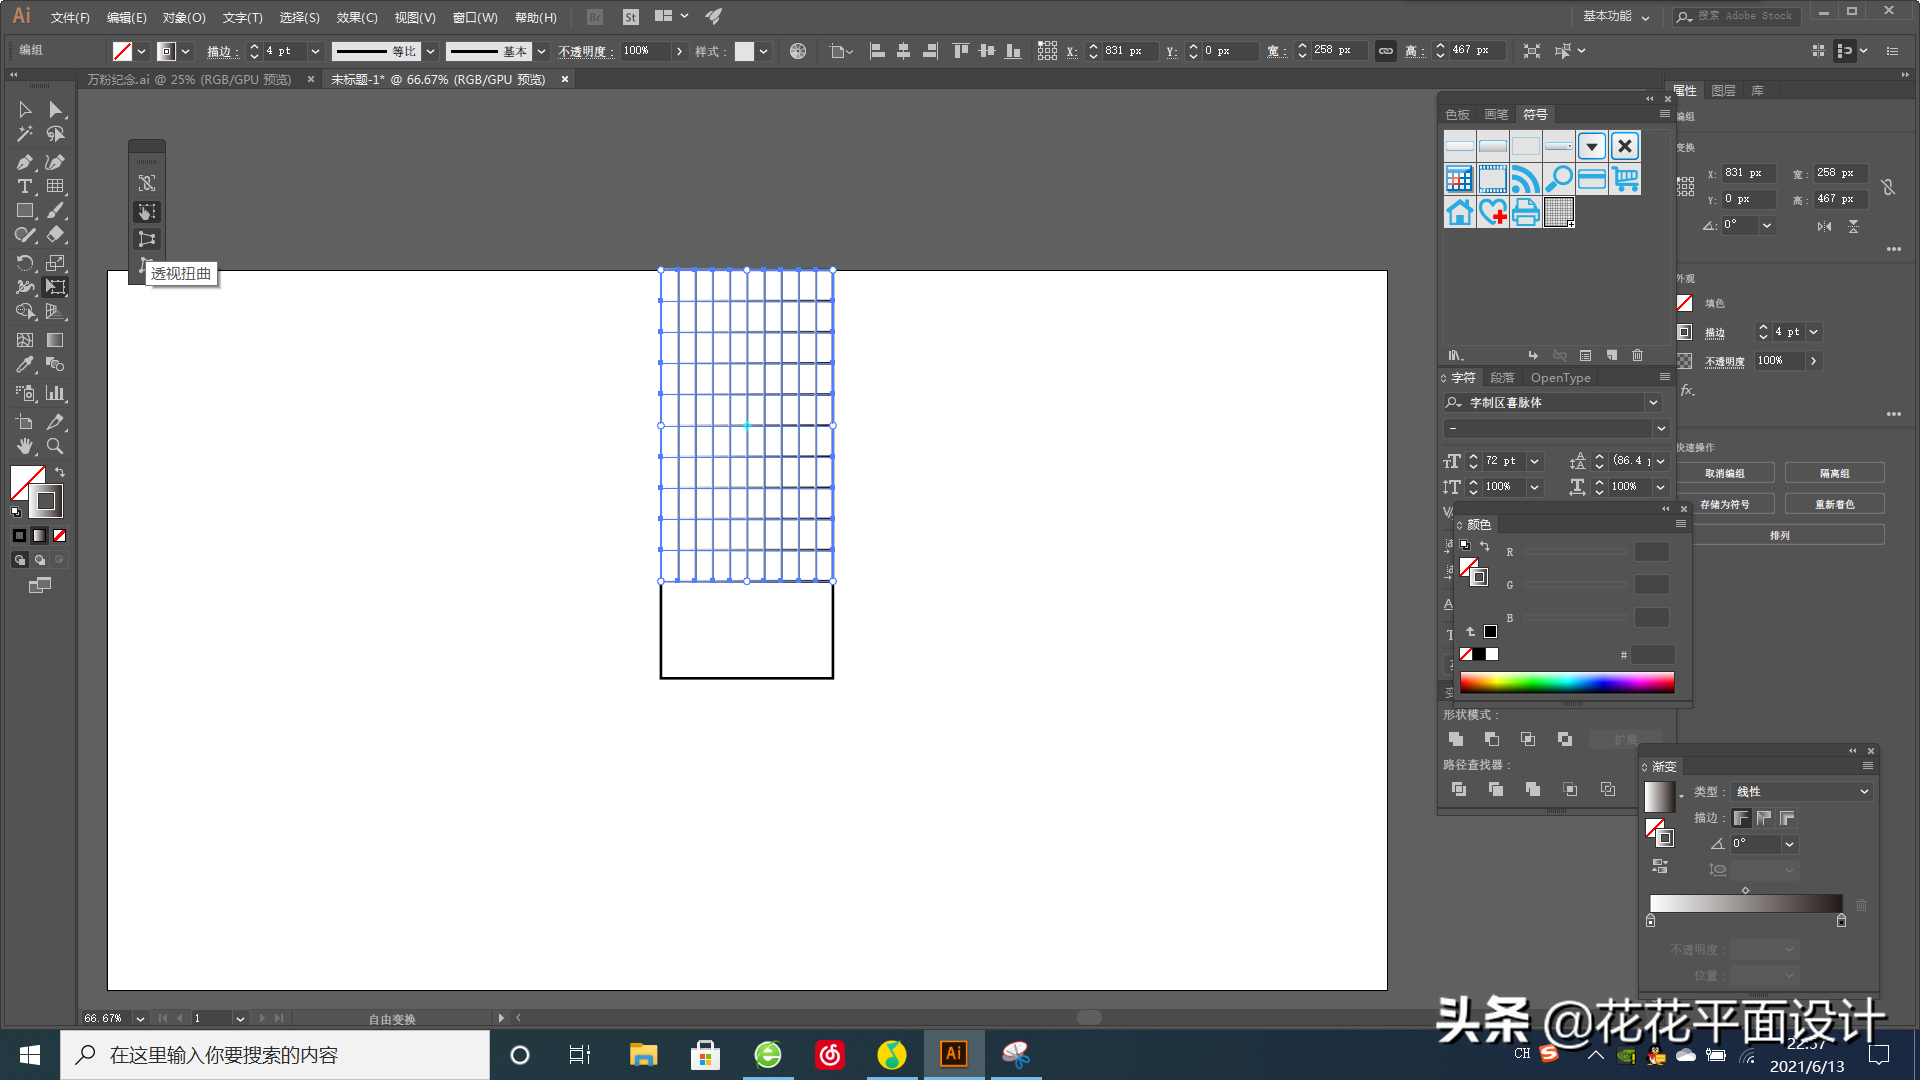Open the 对象(O) menu
The height and width of the screenshot is (1080, 1920).
(x=184, y=17)
